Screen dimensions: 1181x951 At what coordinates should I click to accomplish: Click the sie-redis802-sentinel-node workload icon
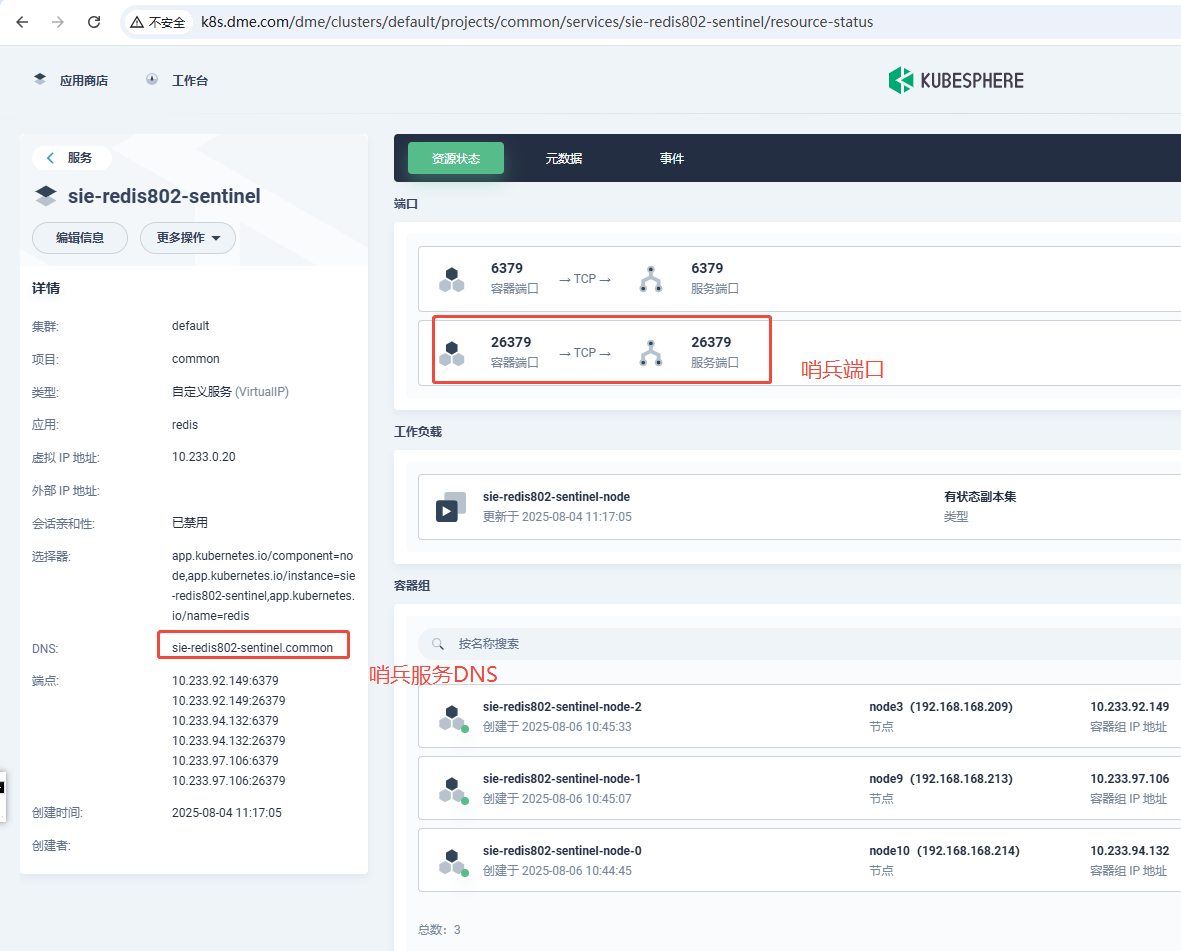point(450,507)
